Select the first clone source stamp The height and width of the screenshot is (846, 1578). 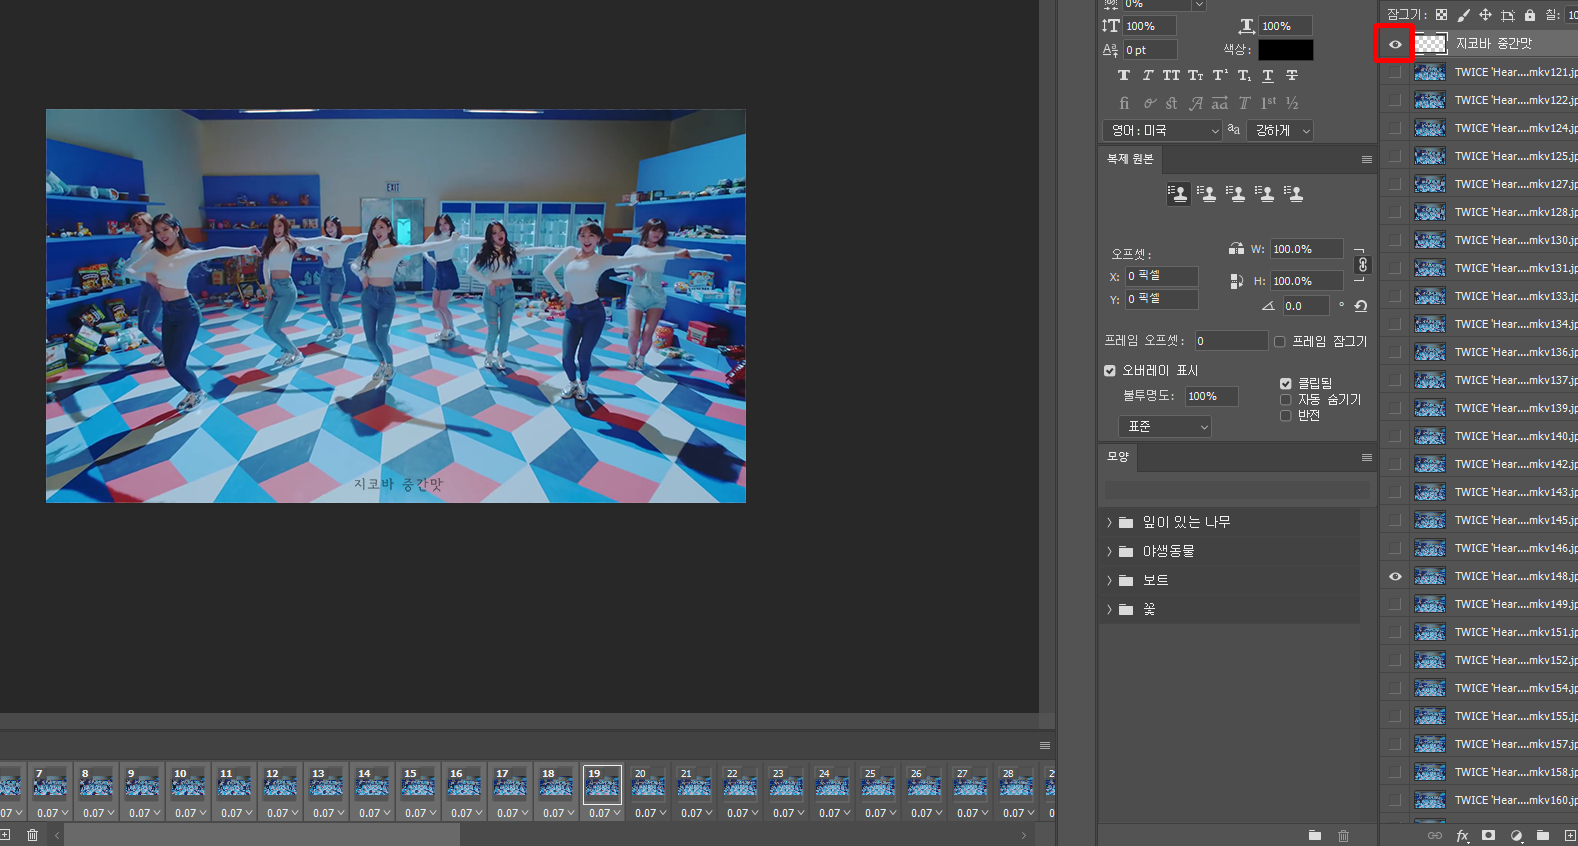pos(1178,193)
